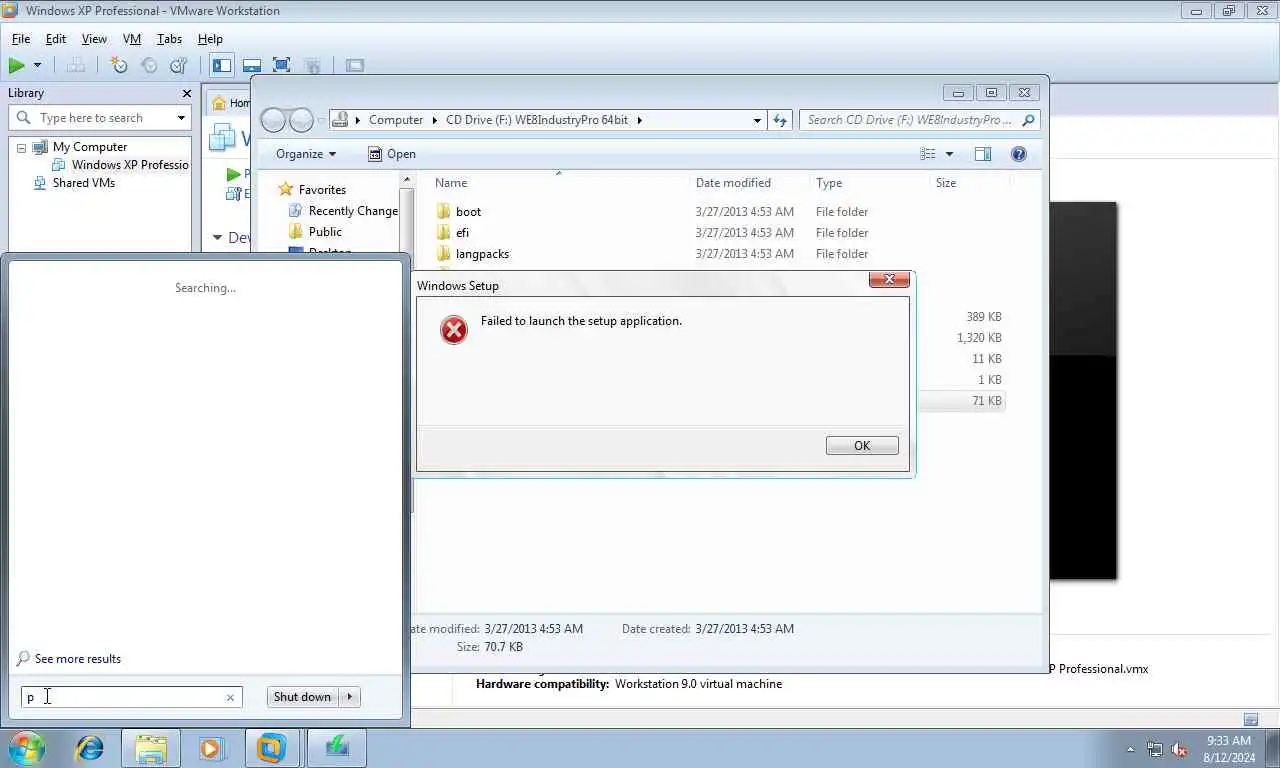Click the Windows Start orb
The height and width of the screenshot is (768, 1280).
(x=27, y=747)
